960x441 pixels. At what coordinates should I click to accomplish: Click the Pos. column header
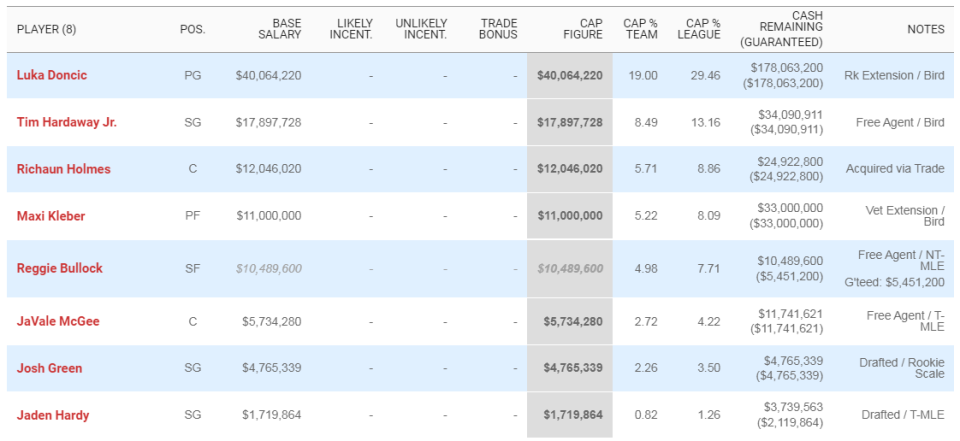[x=192, y=29]
